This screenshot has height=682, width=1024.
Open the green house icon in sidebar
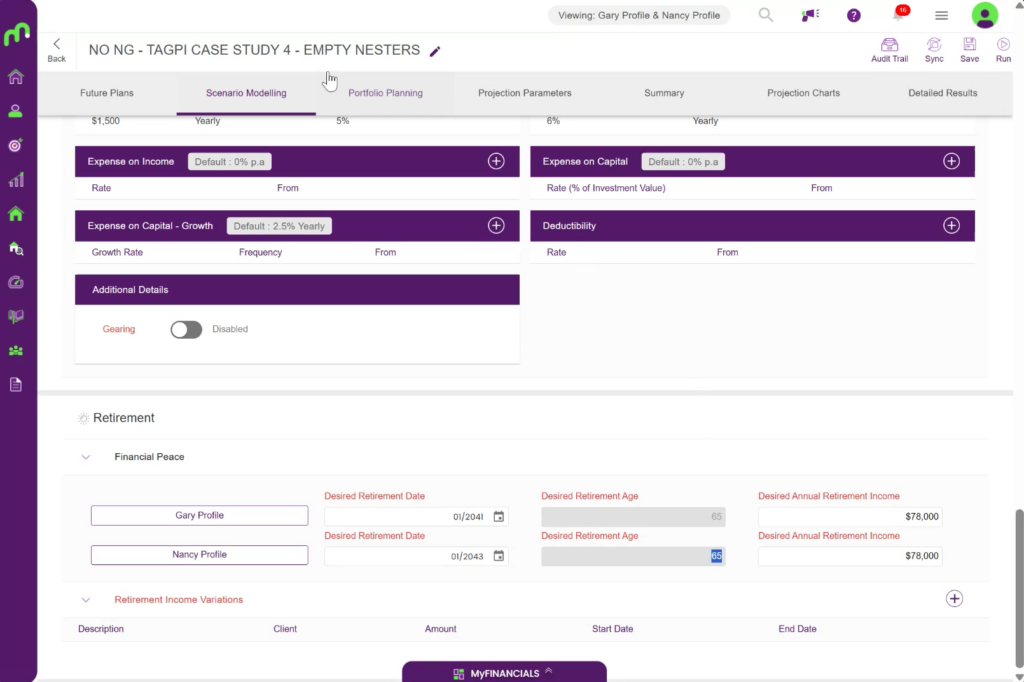coord(16,214)
